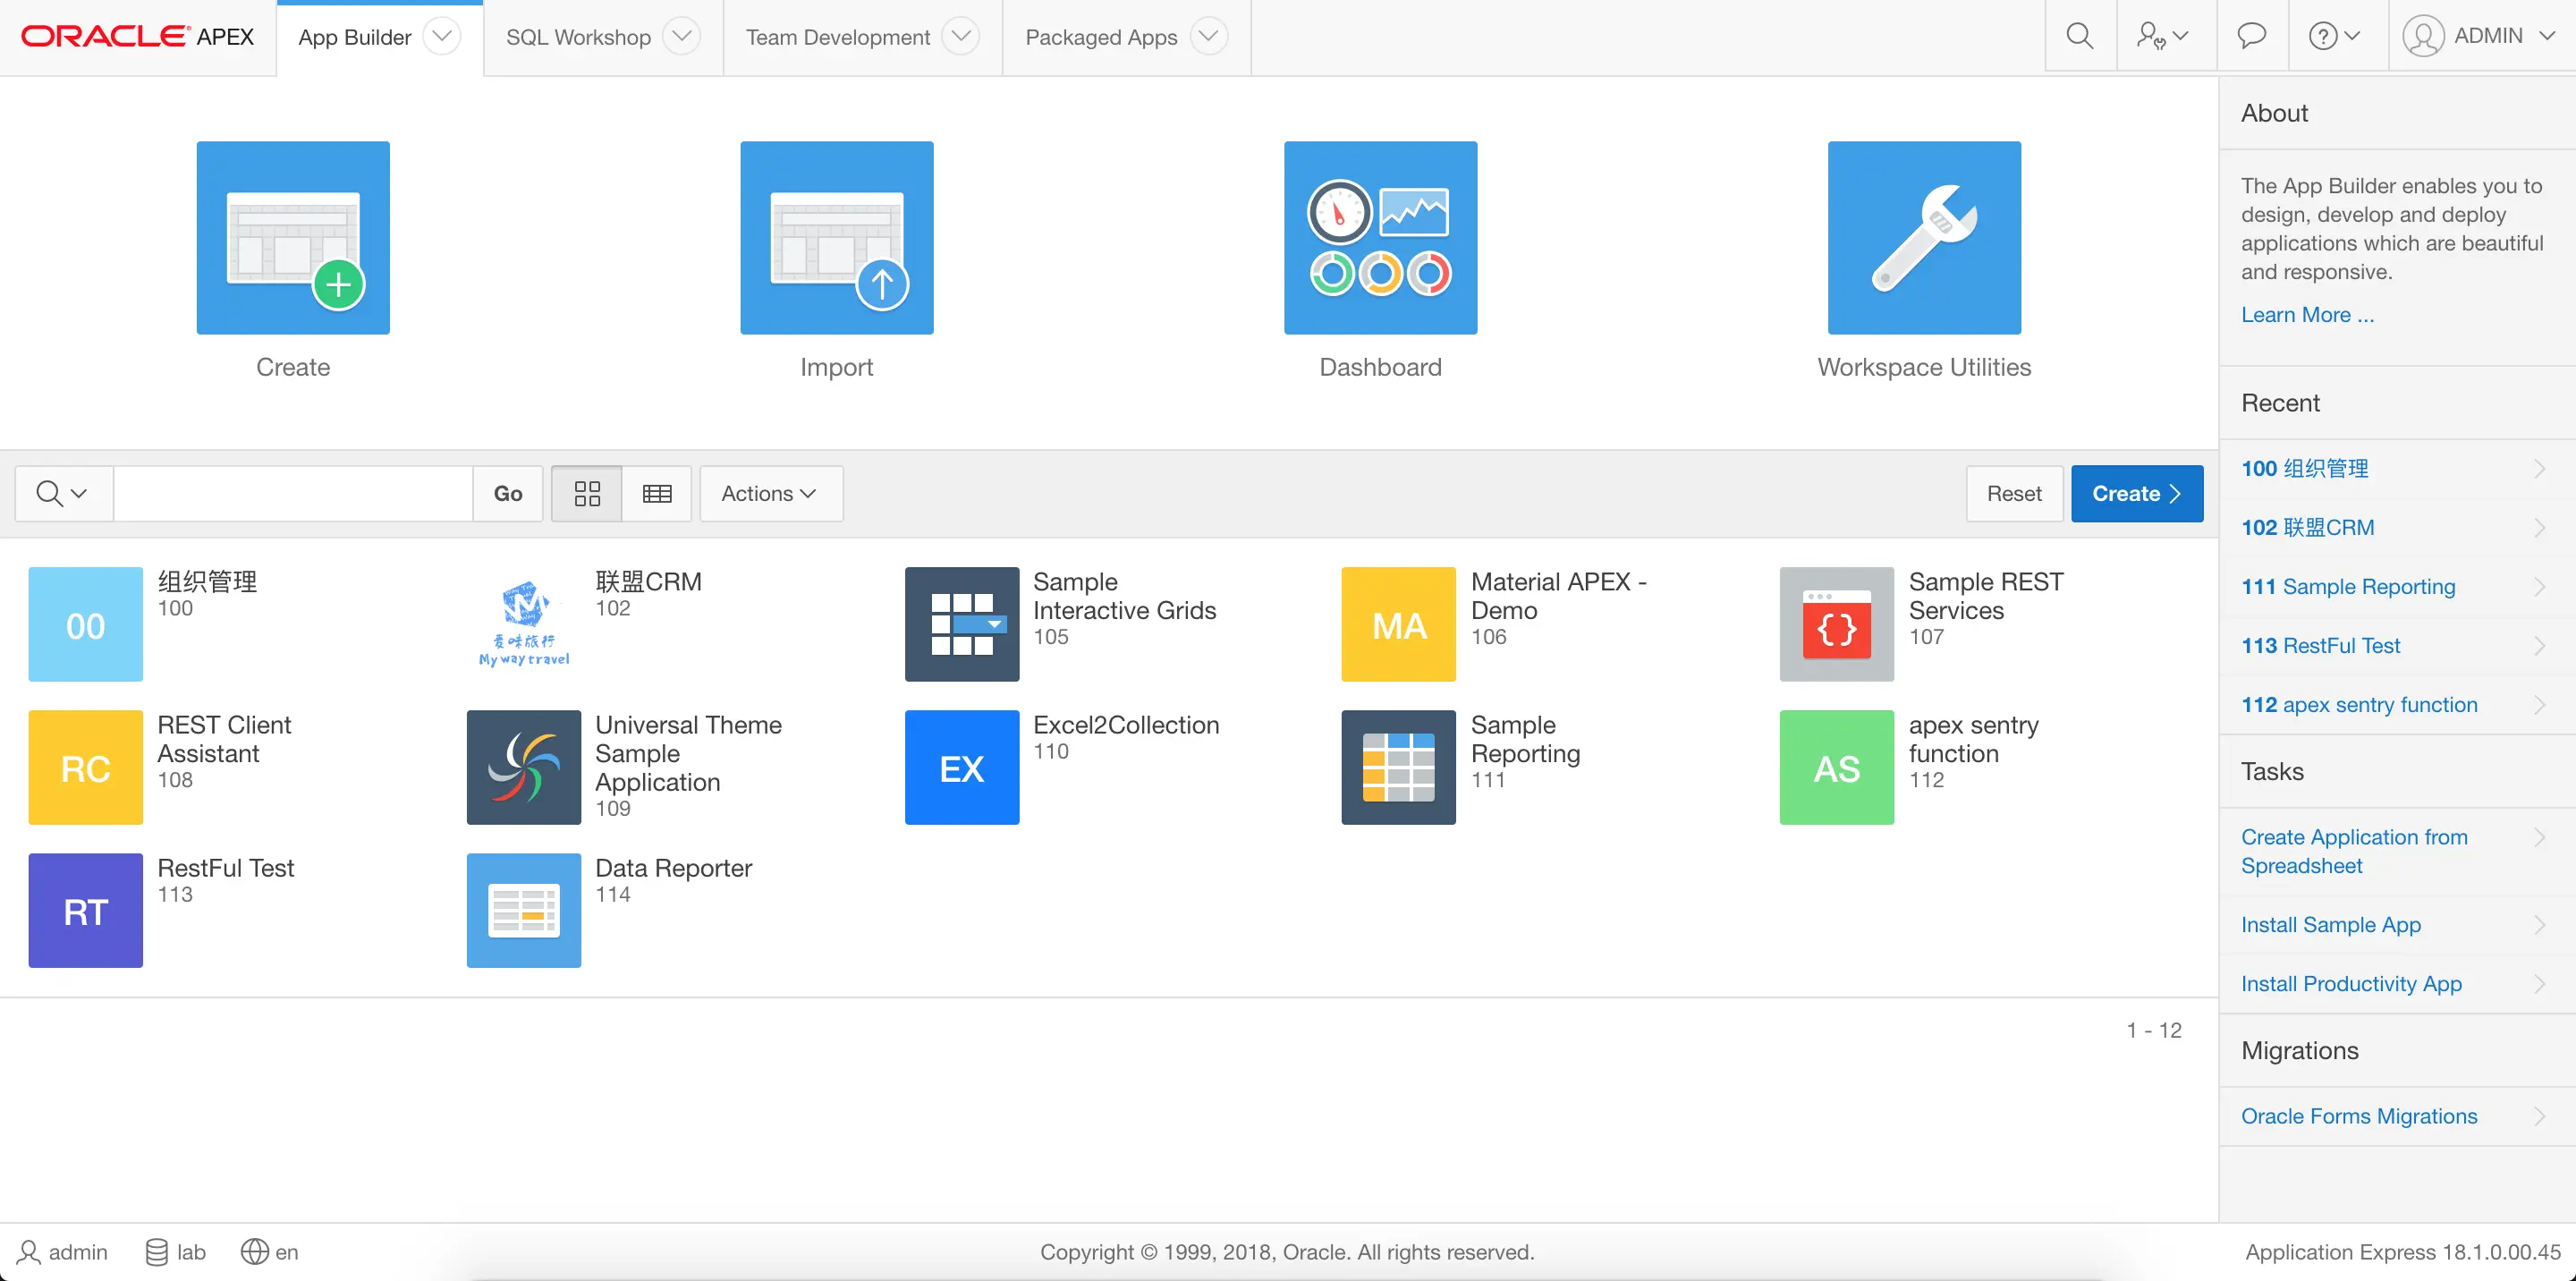Click the search magnifier in header

point(2080,37)
